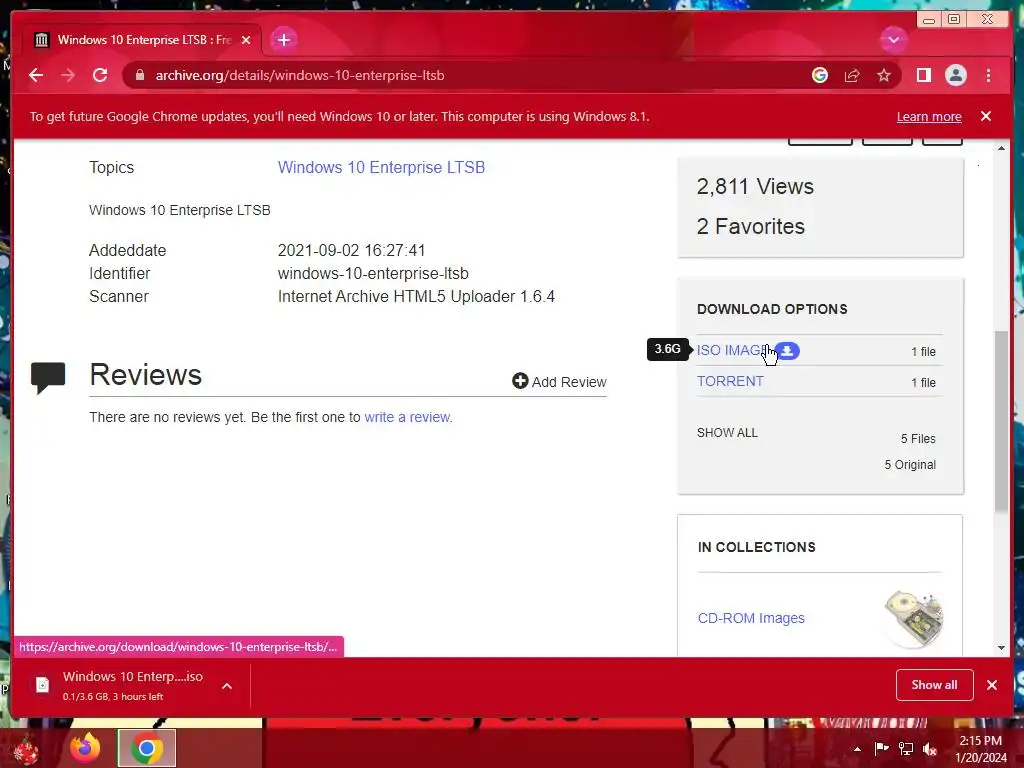Image resolution: width=1024 pixels, height=768 pixels.
Task: Click the 5 Original text
Action: coord(910,464)
